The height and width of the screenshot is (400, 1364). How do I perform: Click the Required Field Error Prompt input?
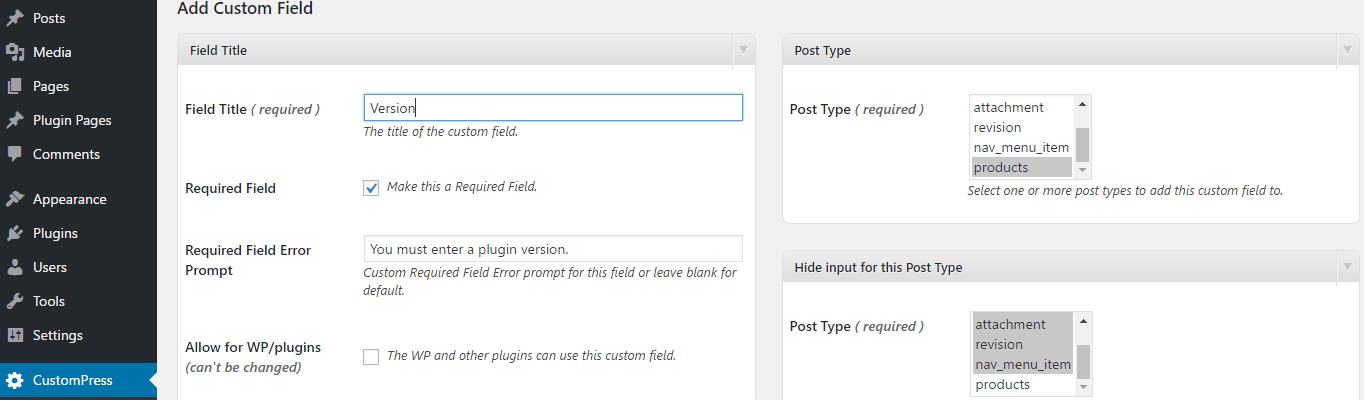point(553,249)
